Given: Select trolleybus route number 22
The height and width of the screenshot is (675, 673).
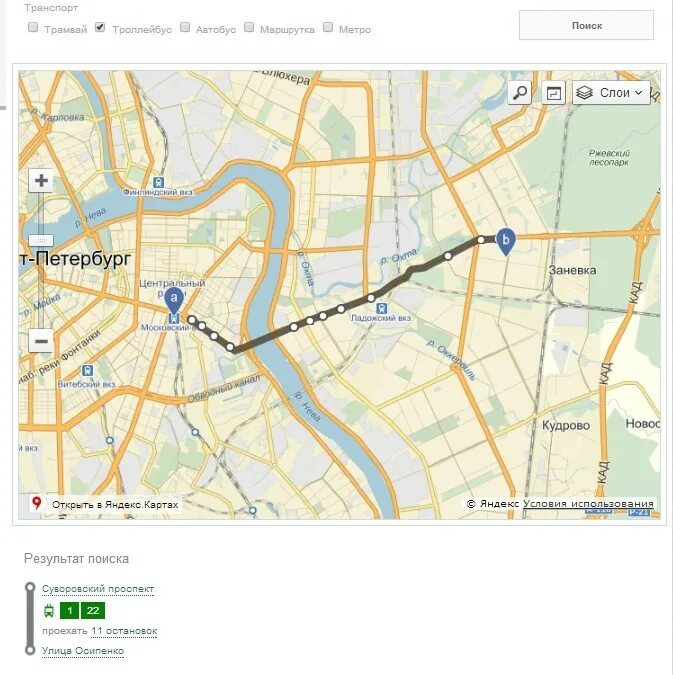Looking at the screenshot, I should [x=93, y=610].
